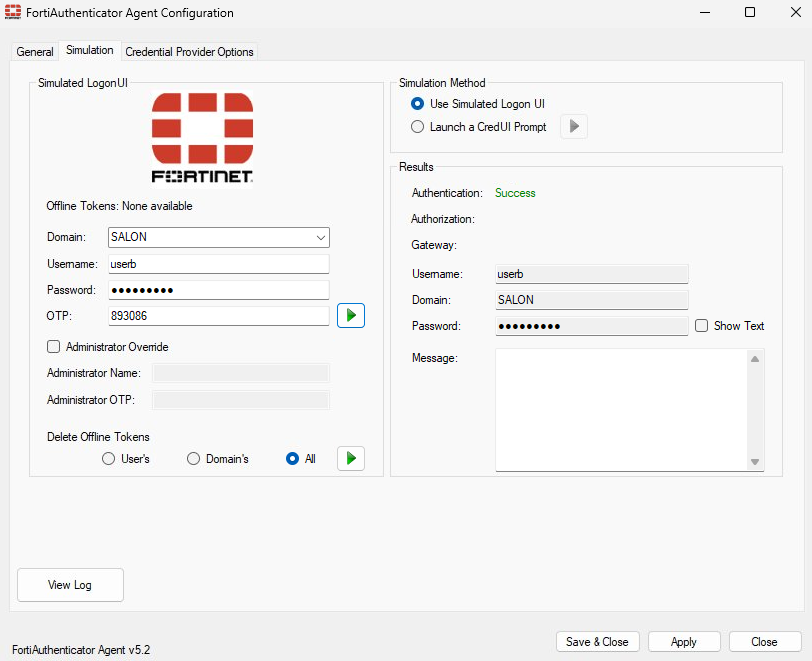Click the Delete Offline Tokens play button
This screenshot has height=661, width=812.
click(x=350, y=458)
